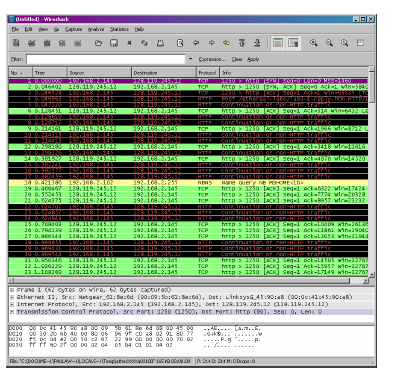Viewport: 400px width, 376px height.
Task: Reload the capture file icon
Action: pyautogui.click(x=144, y=43)
